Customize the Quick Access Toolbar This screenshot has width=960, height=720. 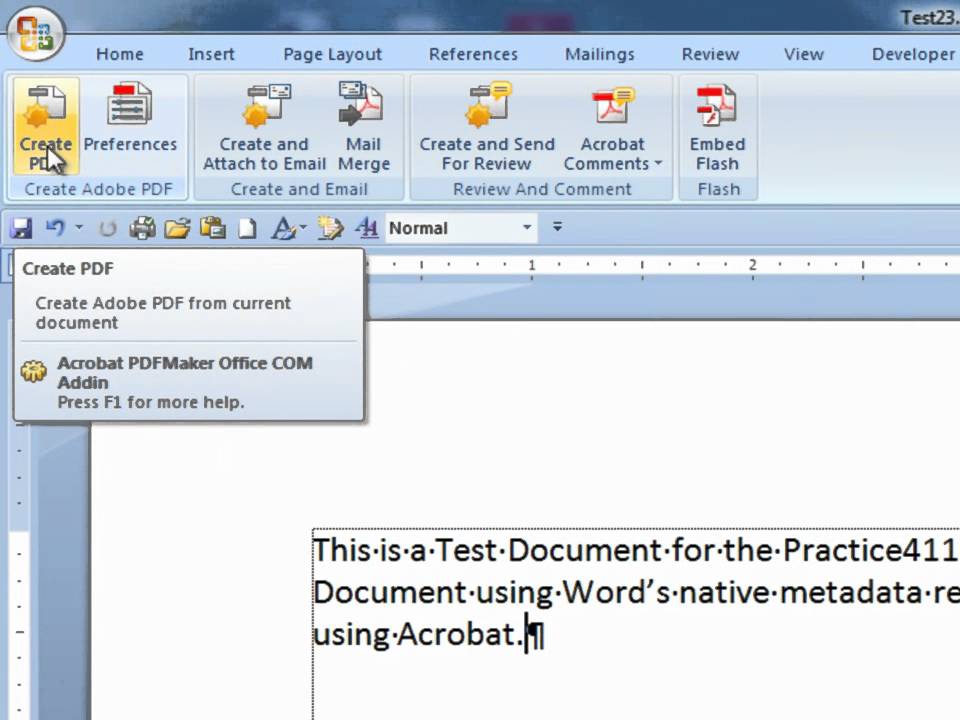[557, 227]
